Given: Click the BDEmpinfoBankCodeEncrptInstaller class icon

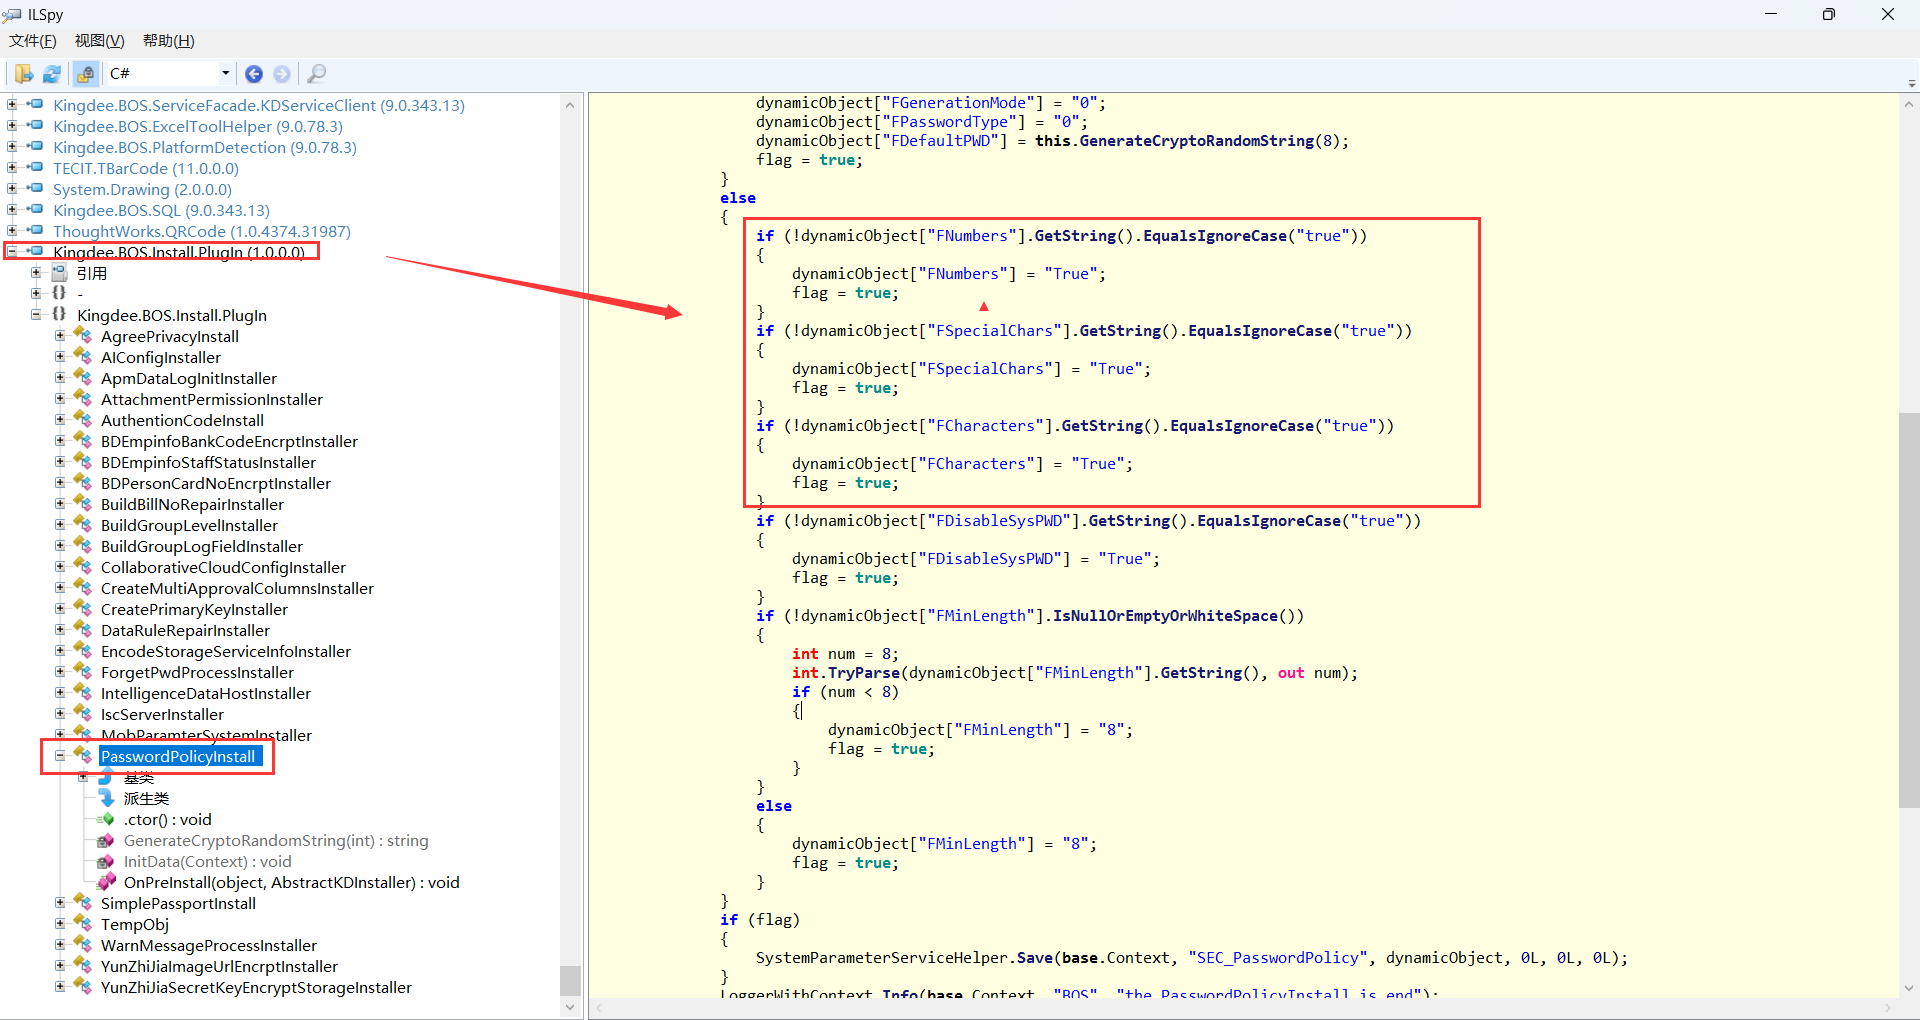Looking at the screenshot, I should (83, 441).
